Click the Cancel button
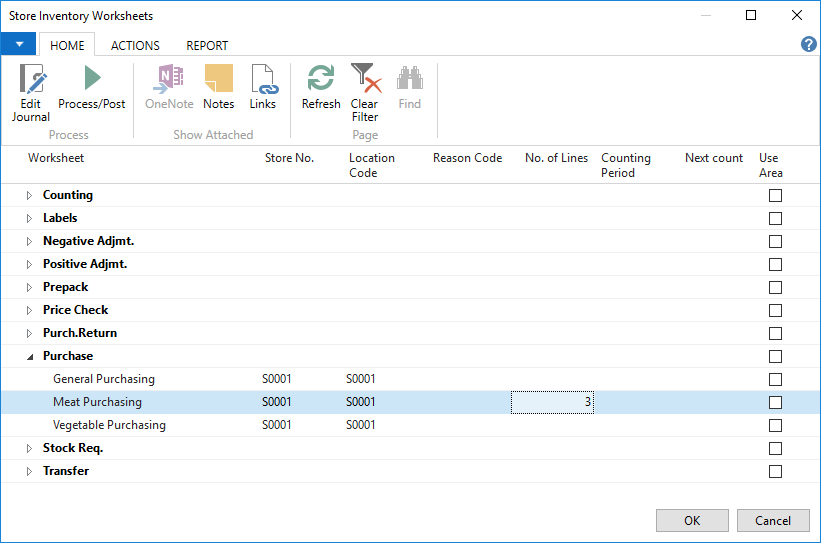The width and height of the screenshot is (821, 543). click(x=772, y=520)
